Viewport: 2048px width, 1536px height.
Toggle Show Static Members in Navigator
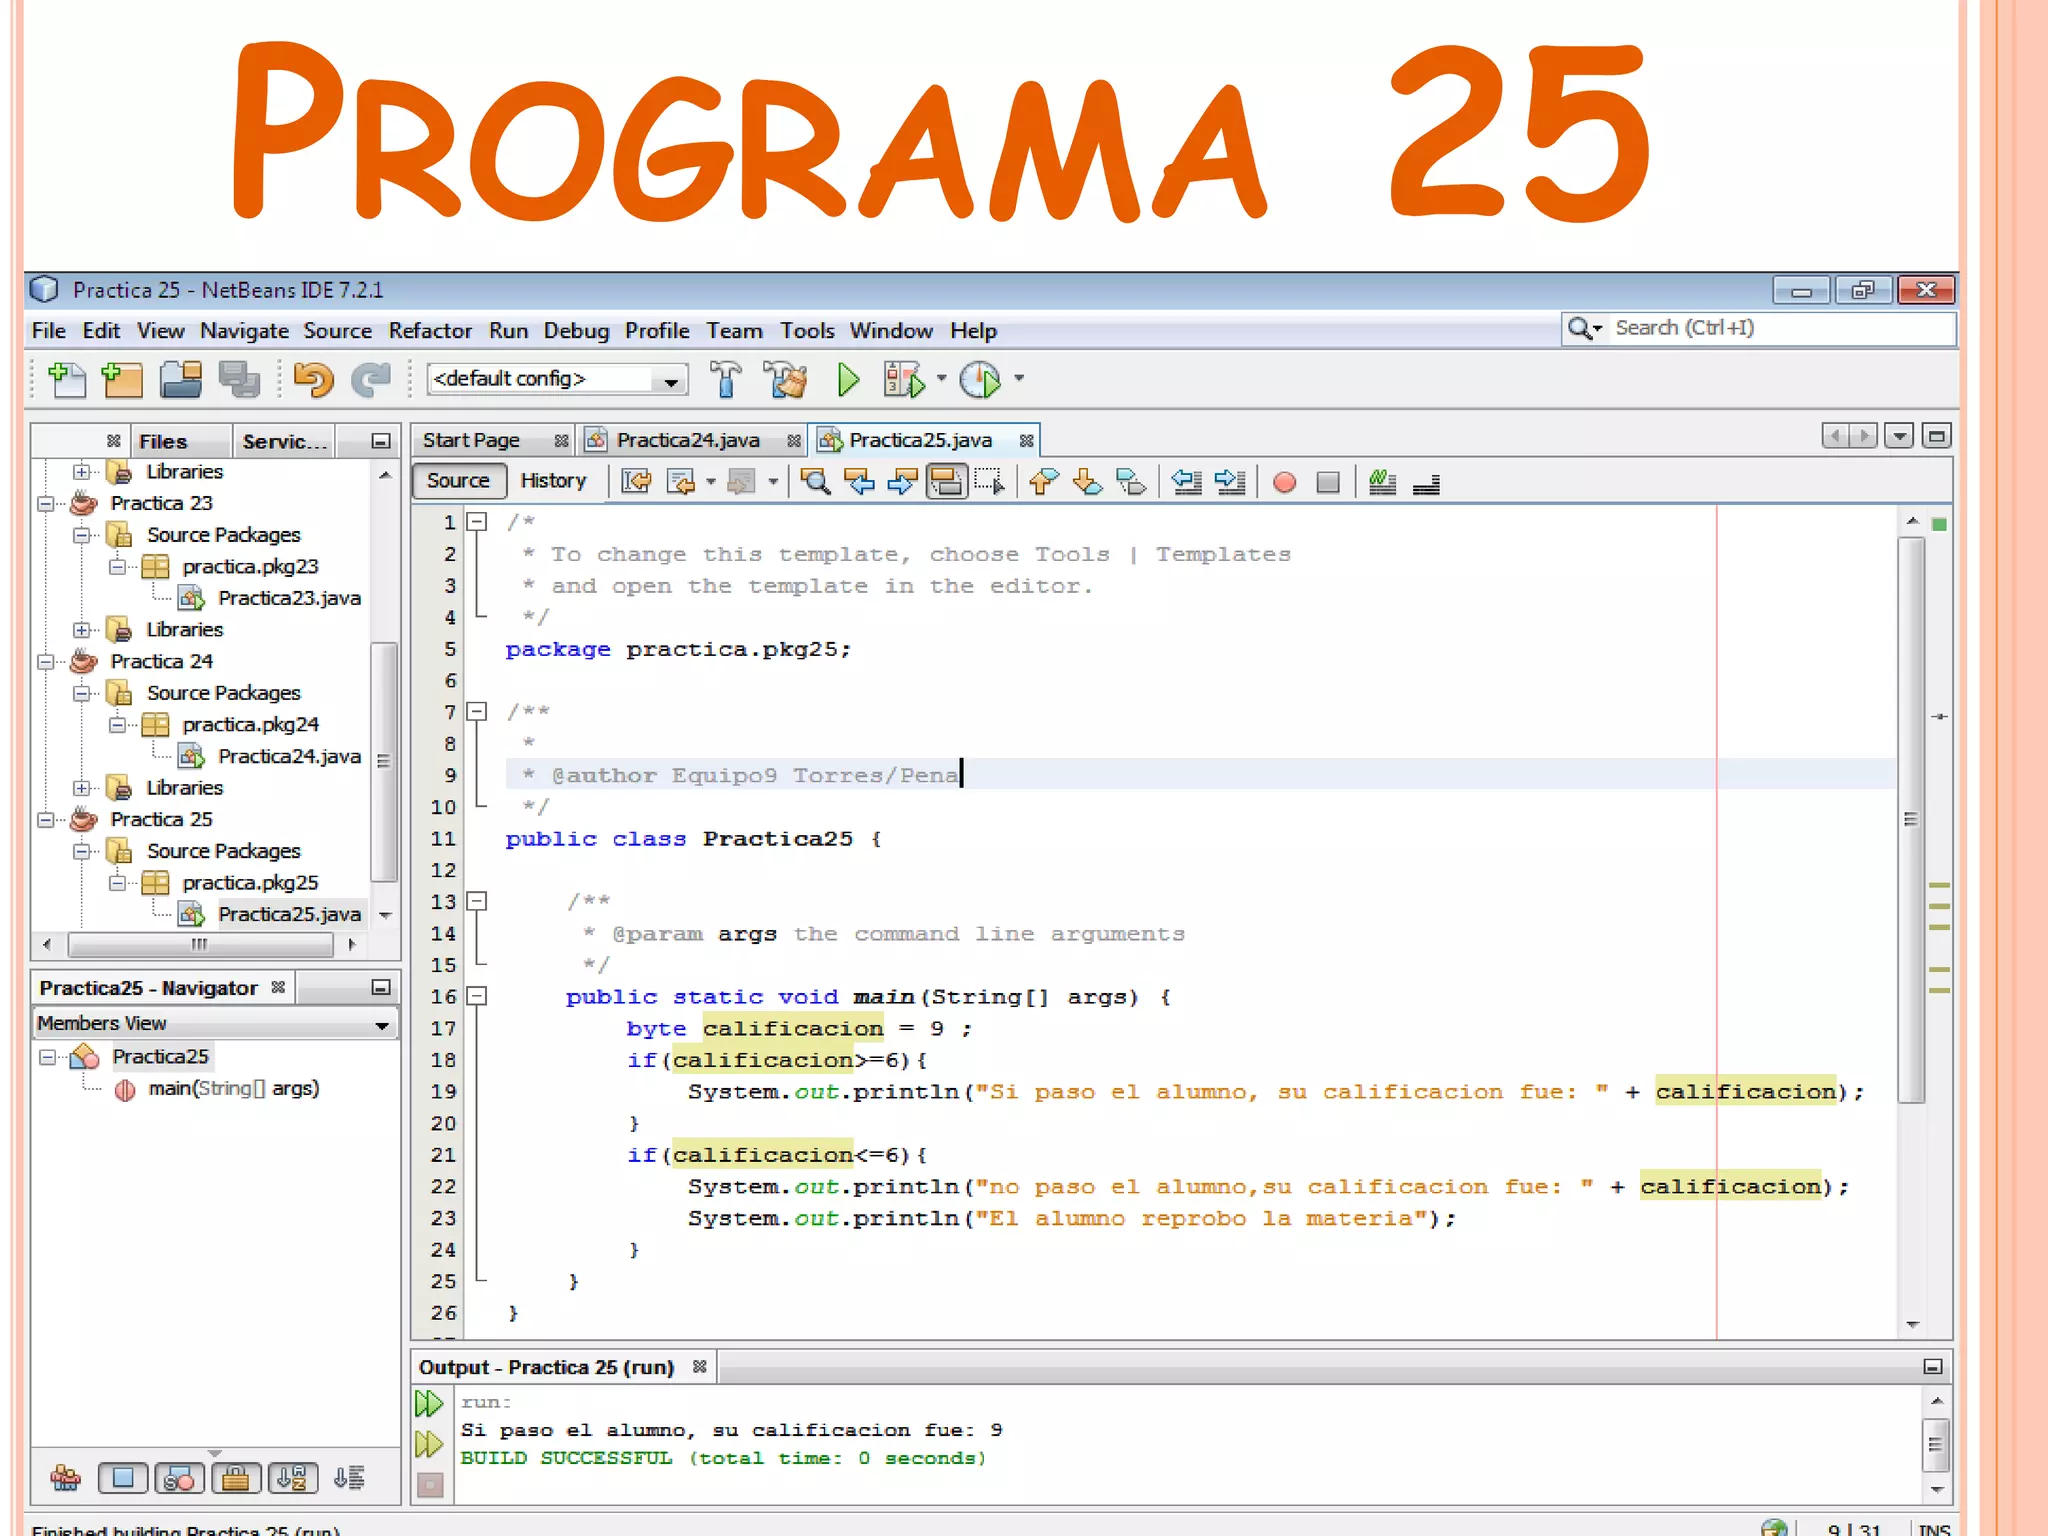pyautogui.click(x=179, y=1477)
